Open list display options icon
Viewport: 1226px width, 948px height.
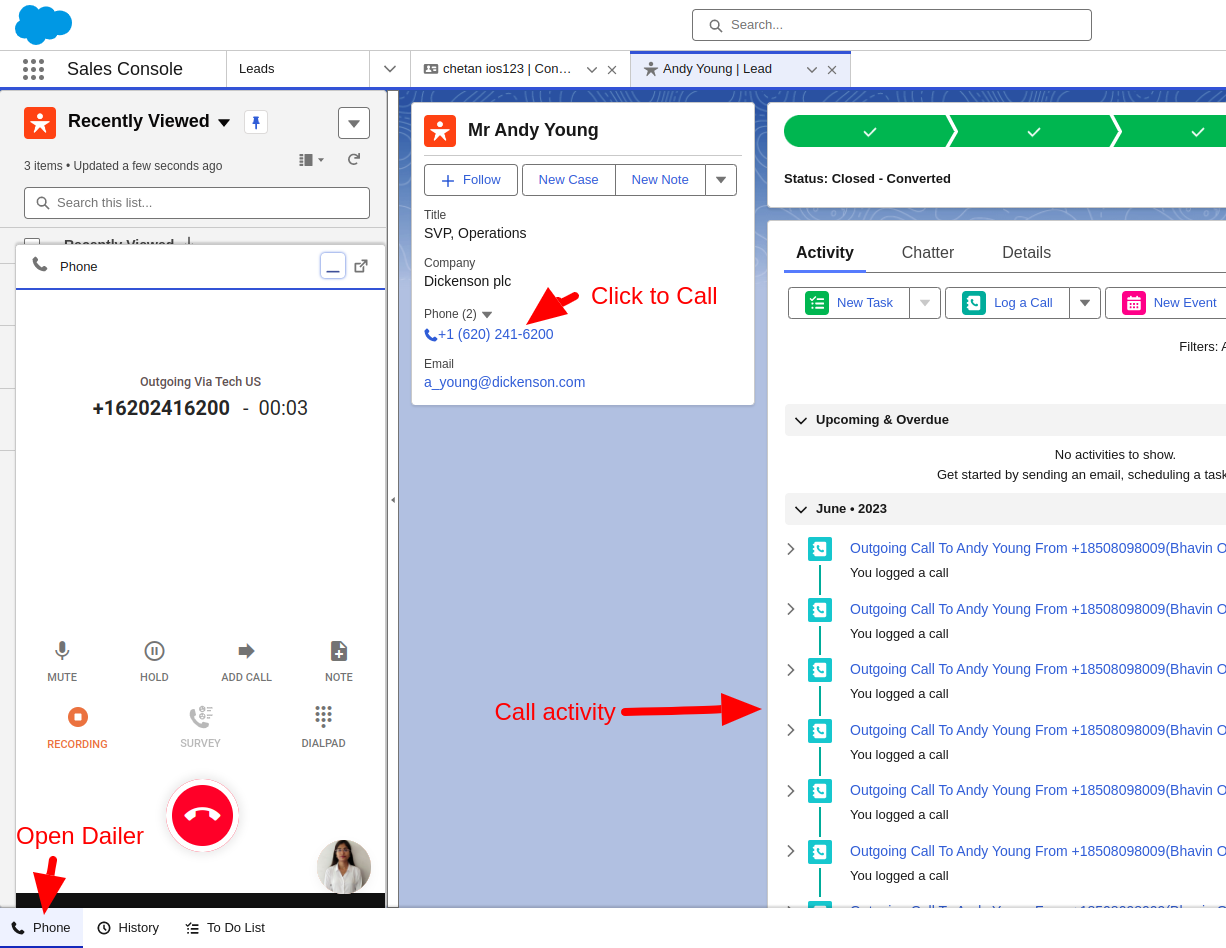click(311, 160)
